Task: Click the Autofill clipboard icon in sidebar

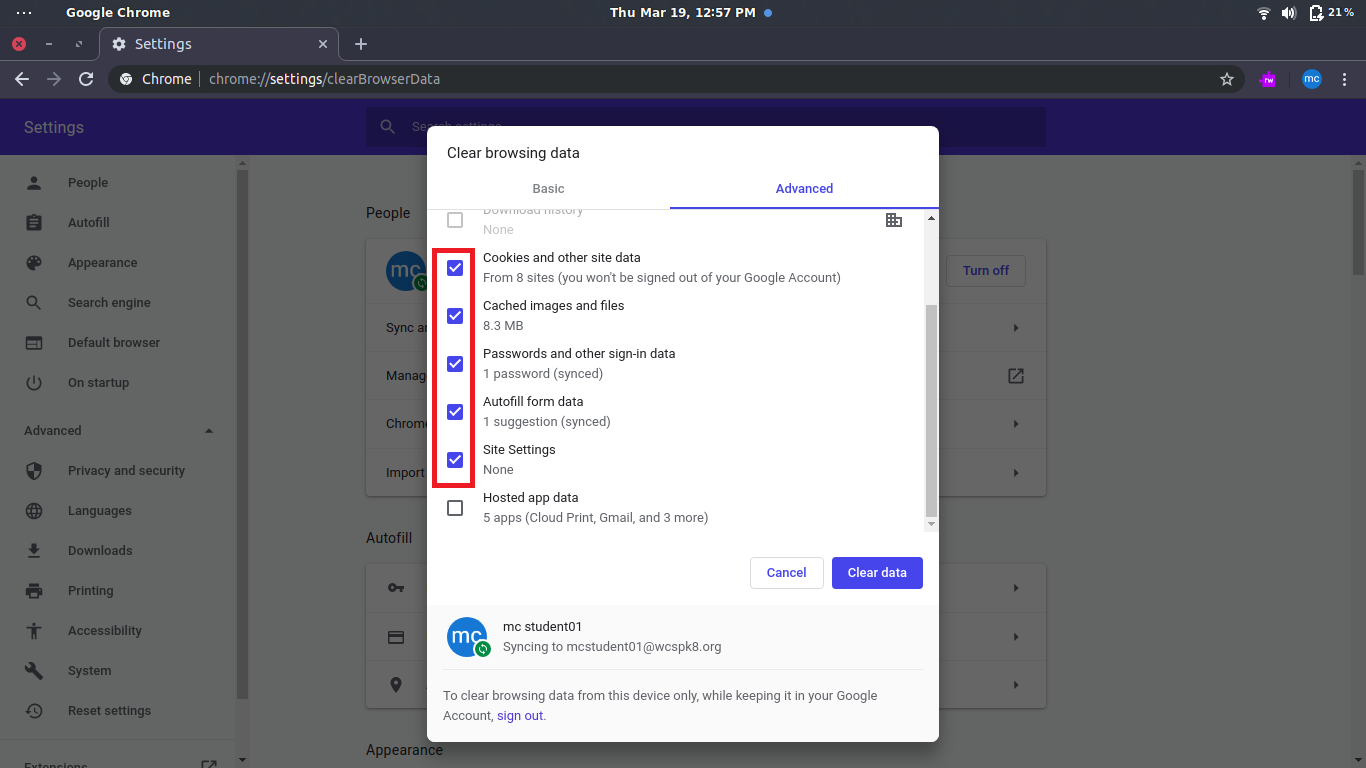Action: (x=34, y=223)
